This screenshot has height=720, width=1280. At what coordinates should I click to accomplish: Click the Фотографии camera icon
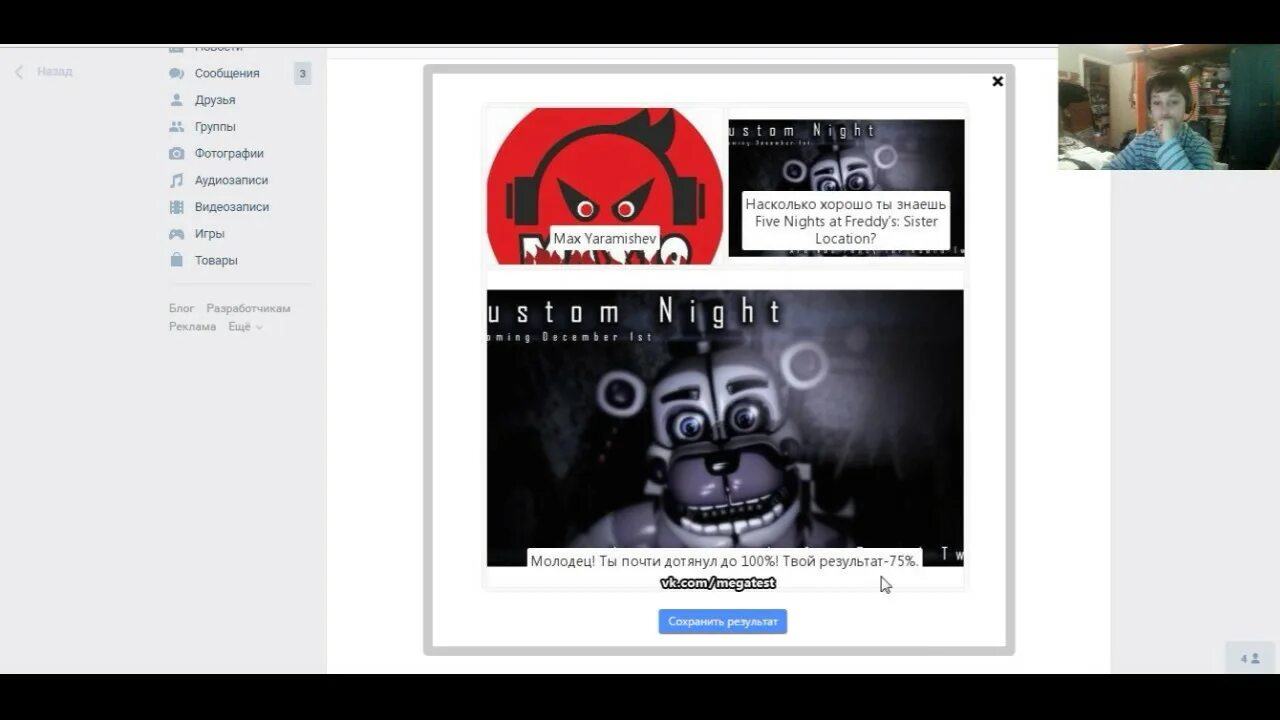click(x=176, y=153)
